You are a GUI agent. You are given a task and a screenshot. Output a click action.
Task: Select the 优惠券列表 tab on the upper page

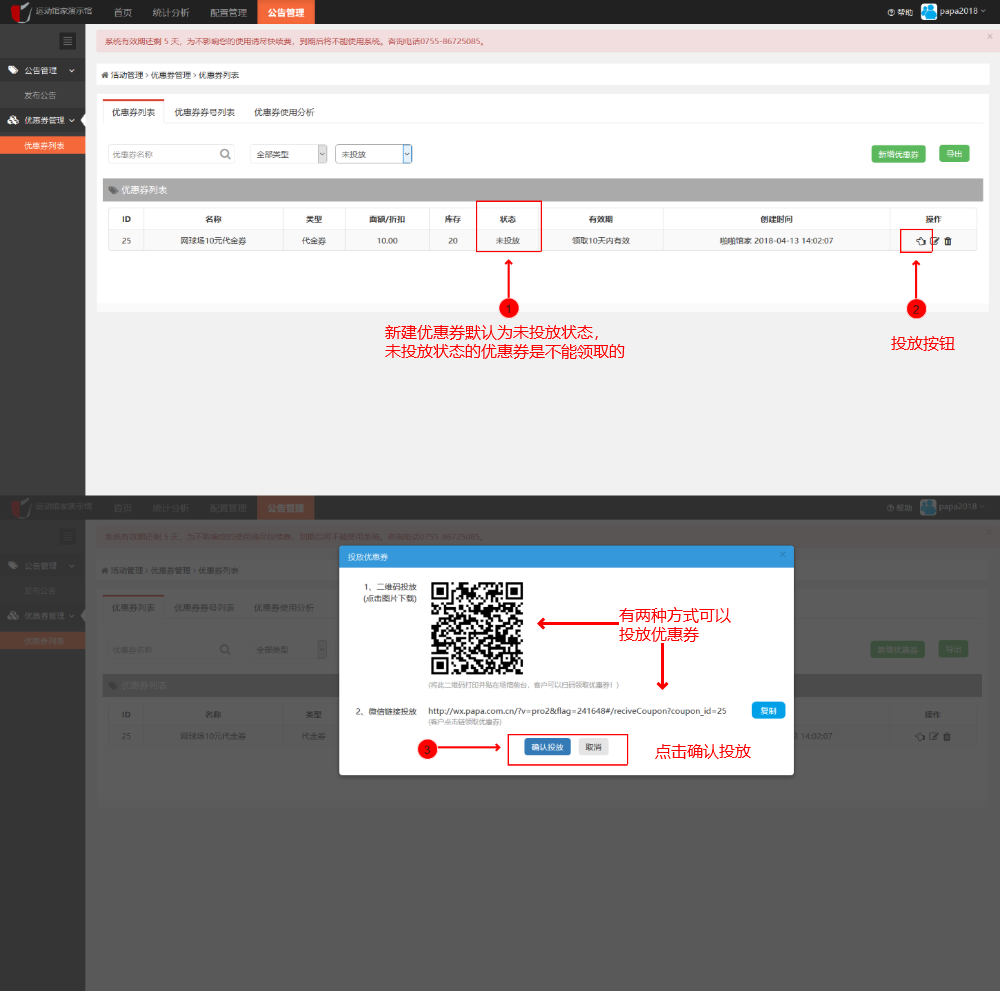(x=133, y=112)
